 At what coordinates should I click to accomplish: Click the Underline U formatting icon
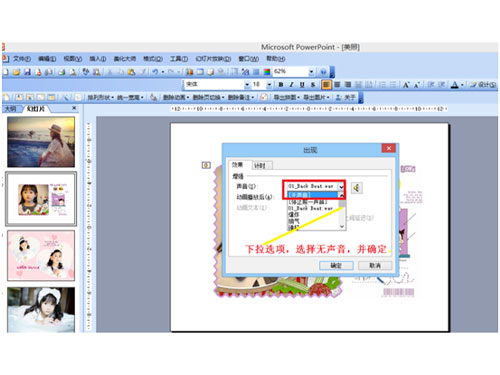(x=302, y=85)
